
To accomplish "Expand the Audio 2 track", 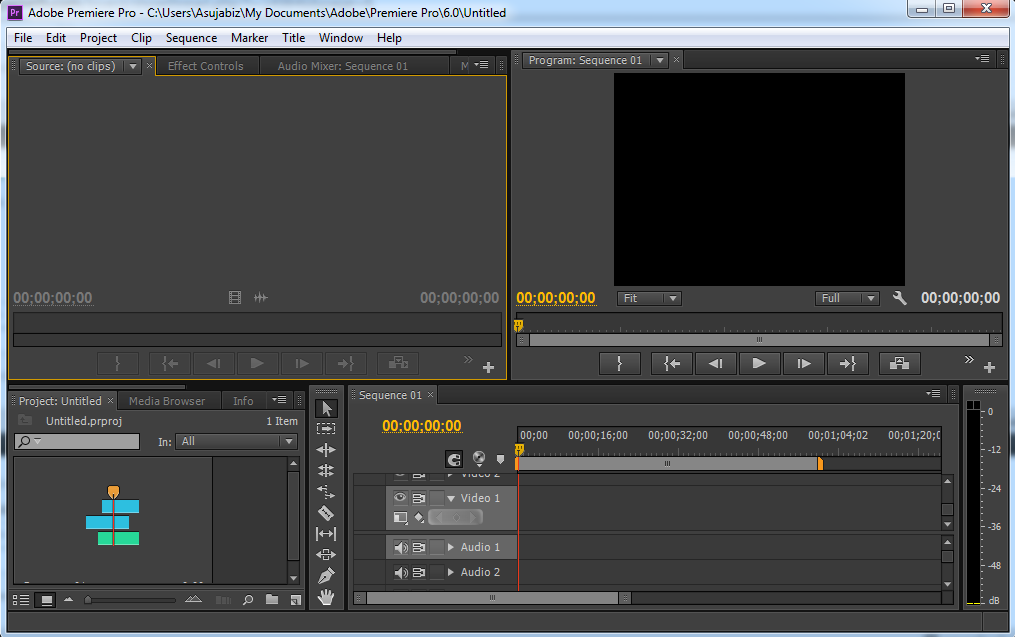I will [x=451, y=572].
